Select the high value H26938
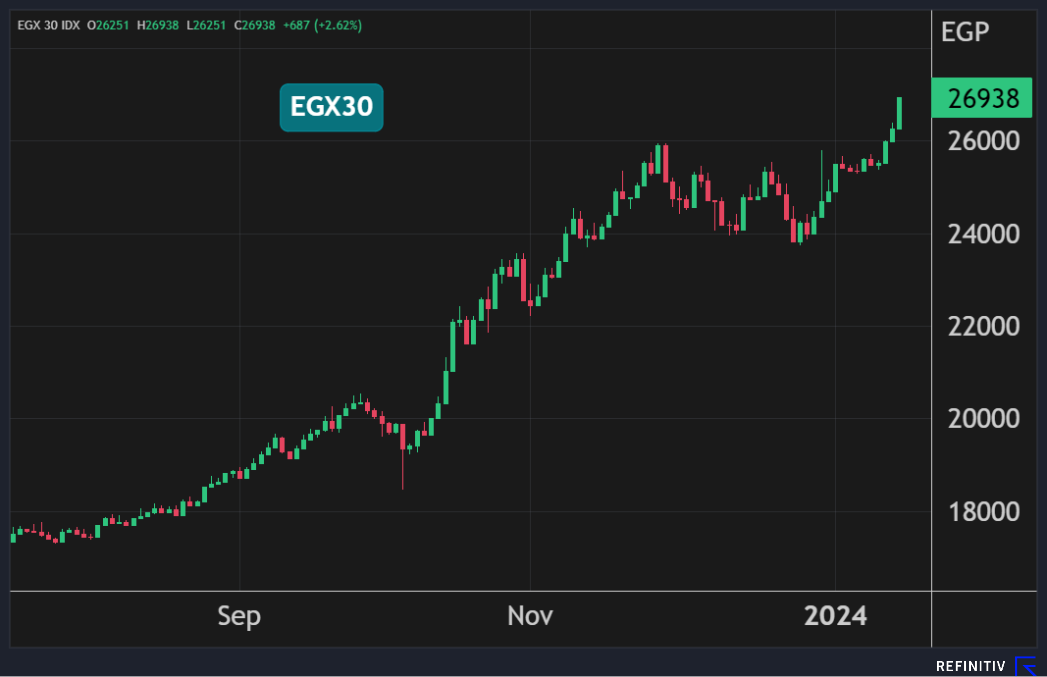The image size is (1047, 677). [x=160, y=24]
